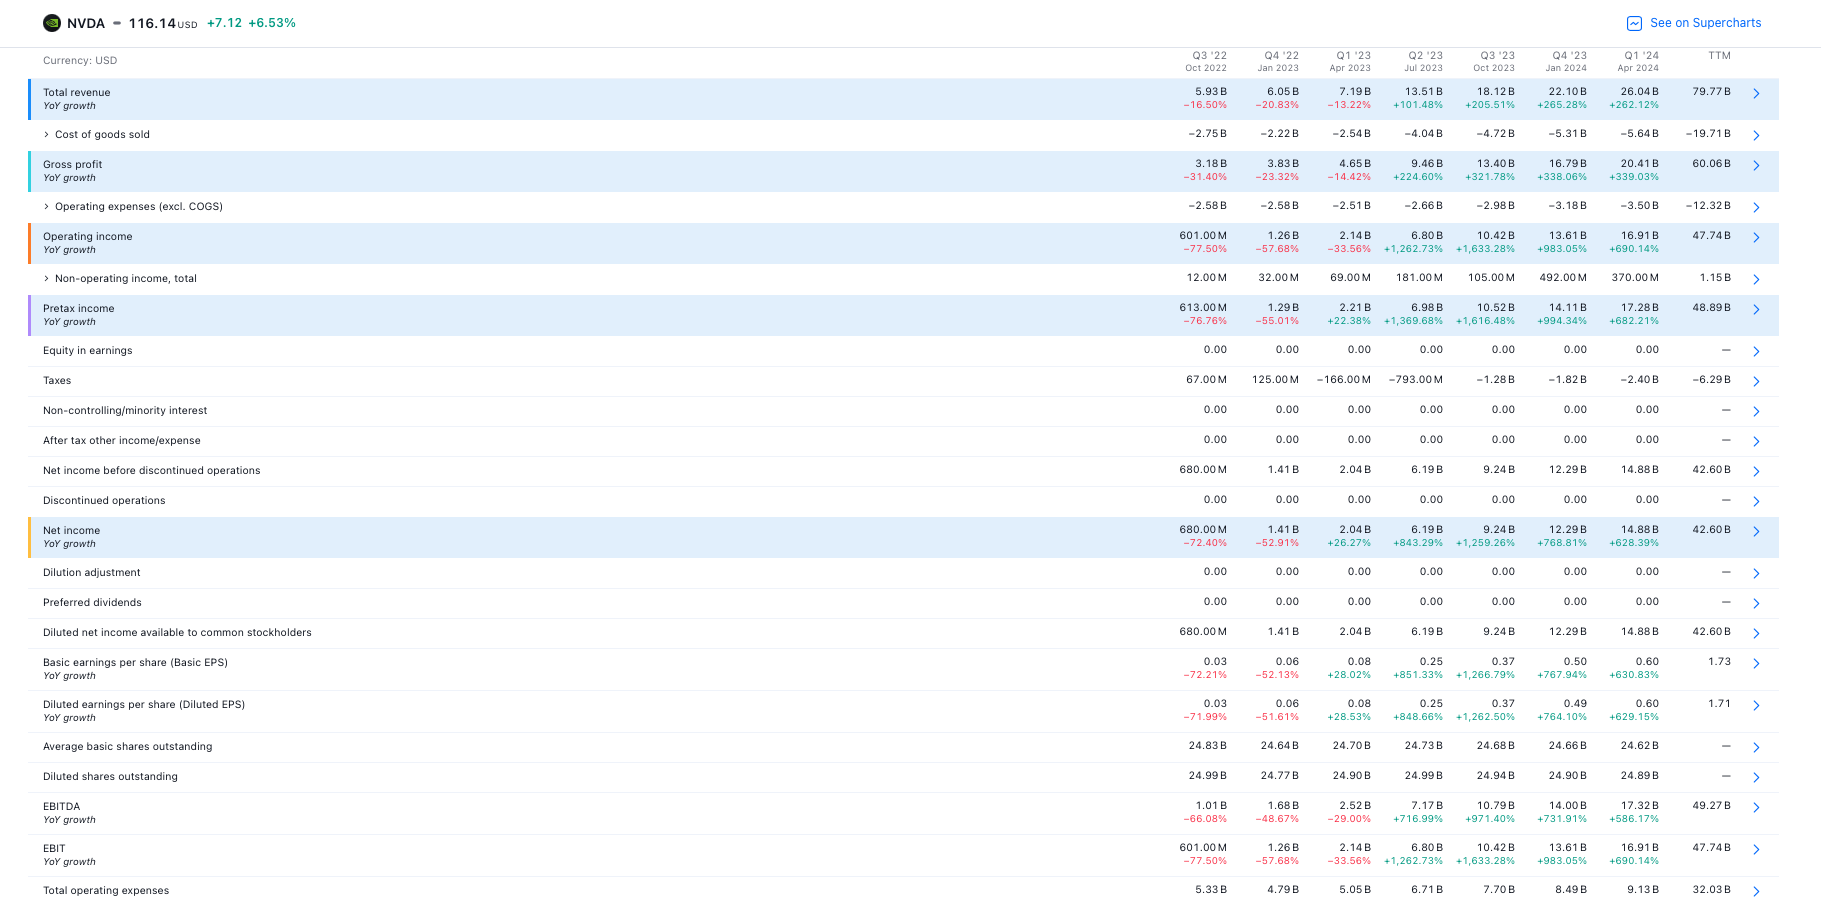
Task: Open the Total operating expenses row arrow
Action: [x=1756, y=891]
